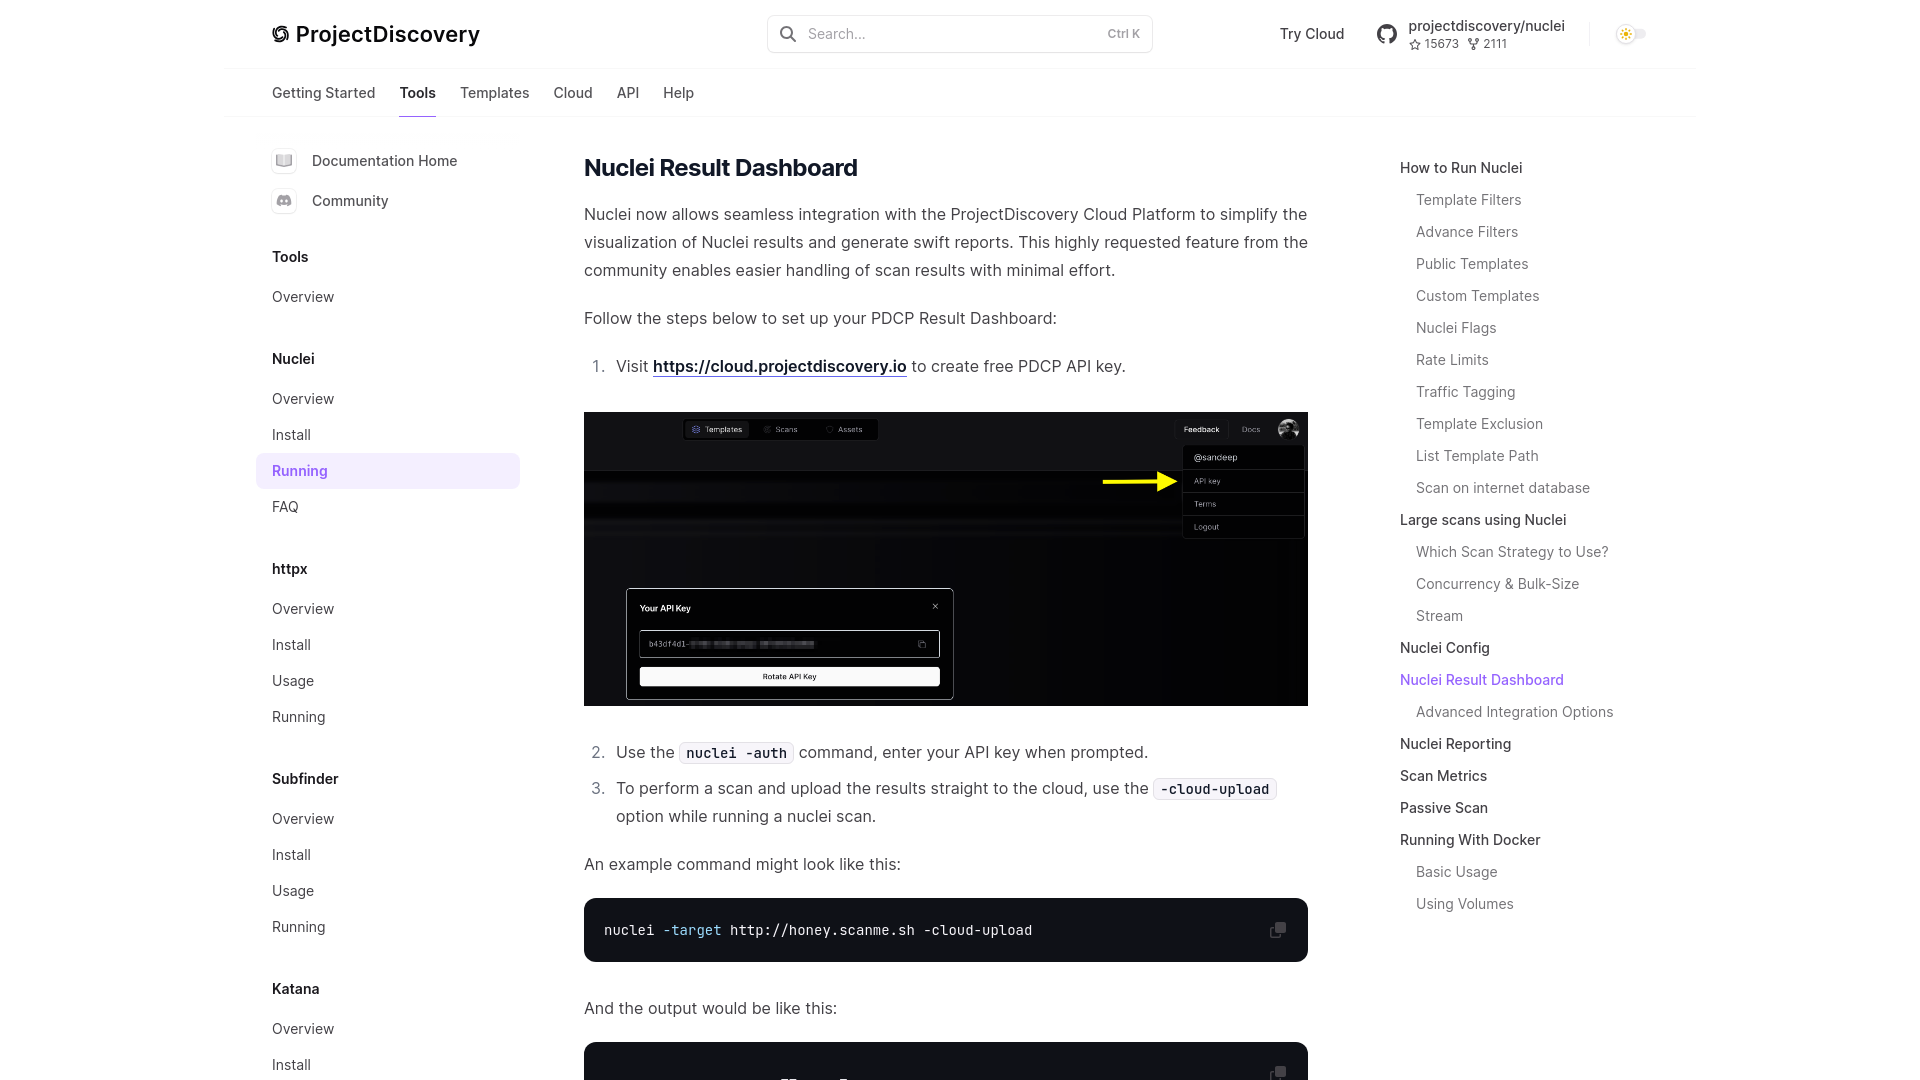Click the ProjectDiscovery logo icon
The height and width of the screenshot is (1080, 1920).
pyautogui.click(x=280, y=33)
